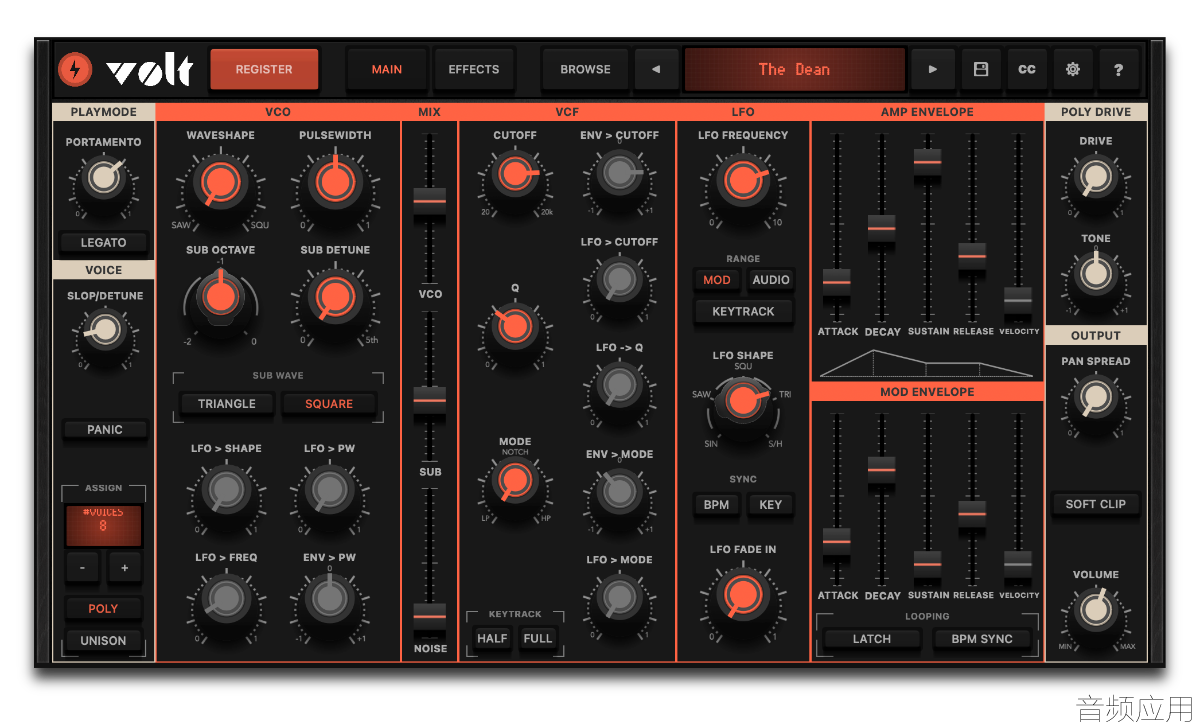Open the BROWSE preset browser
Viewport: 1200px width, 728px height.
586,70
